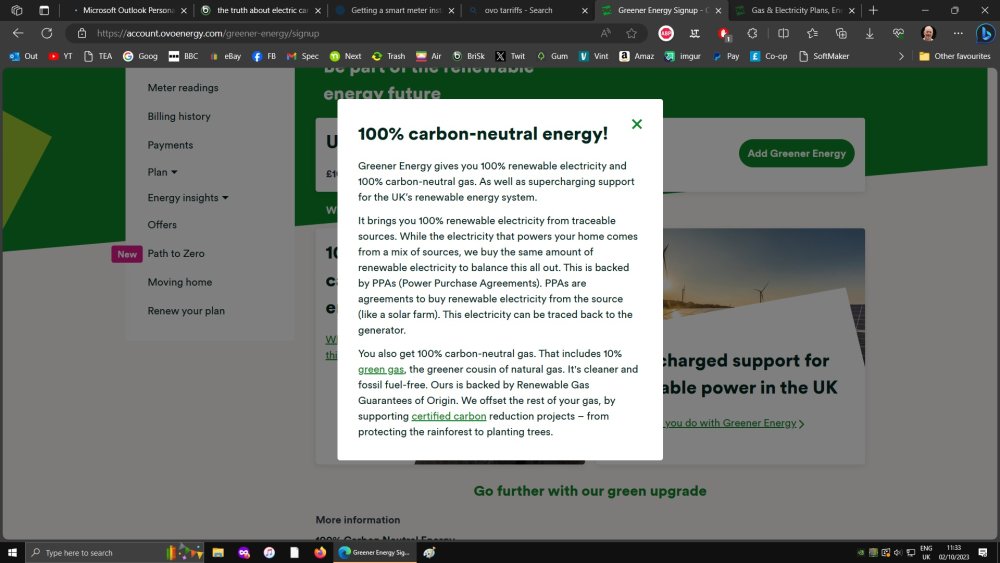The height and width of the screenshot is (563, 1000).
Task: Open the Adblock Plus extension
Action: click(x=666, y=33)
